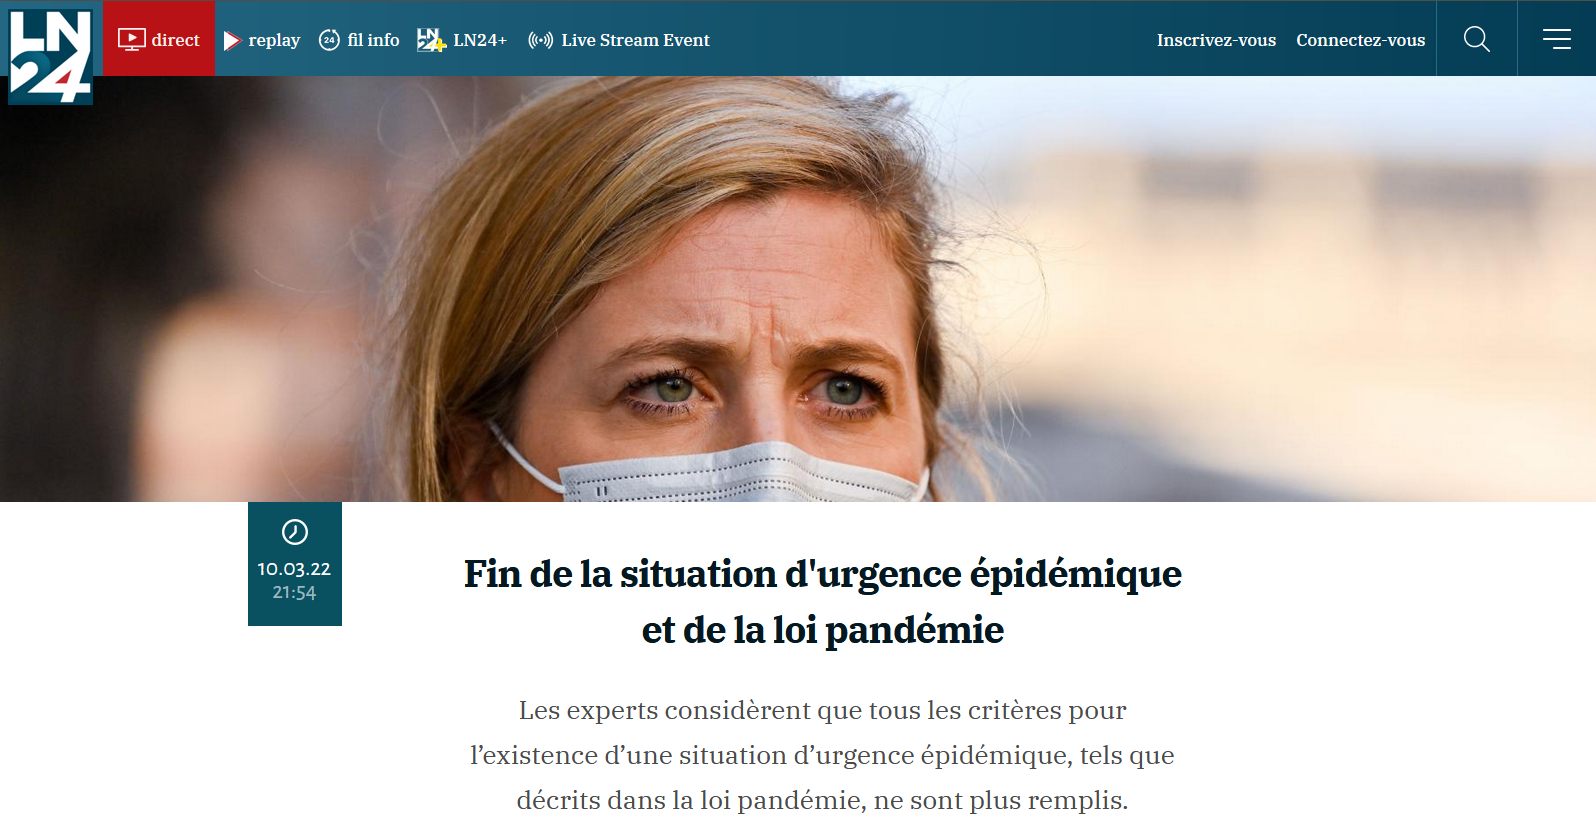Open Live Stream Event page
Viewport: 1596px width, 840px height.
(x=619, y=40)
